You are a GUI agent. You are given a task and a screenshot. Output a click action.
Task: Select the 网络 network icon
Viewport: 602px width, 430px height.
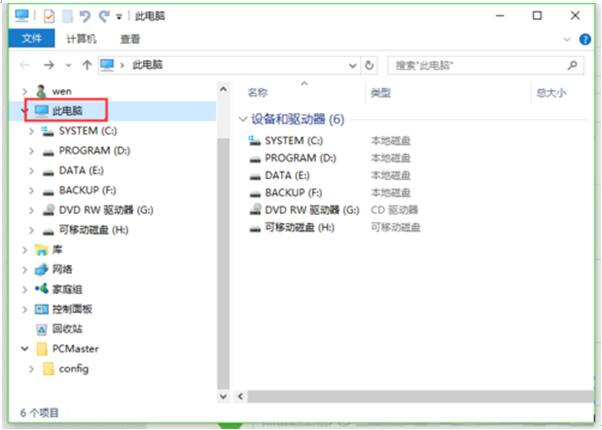coord(41,270)
